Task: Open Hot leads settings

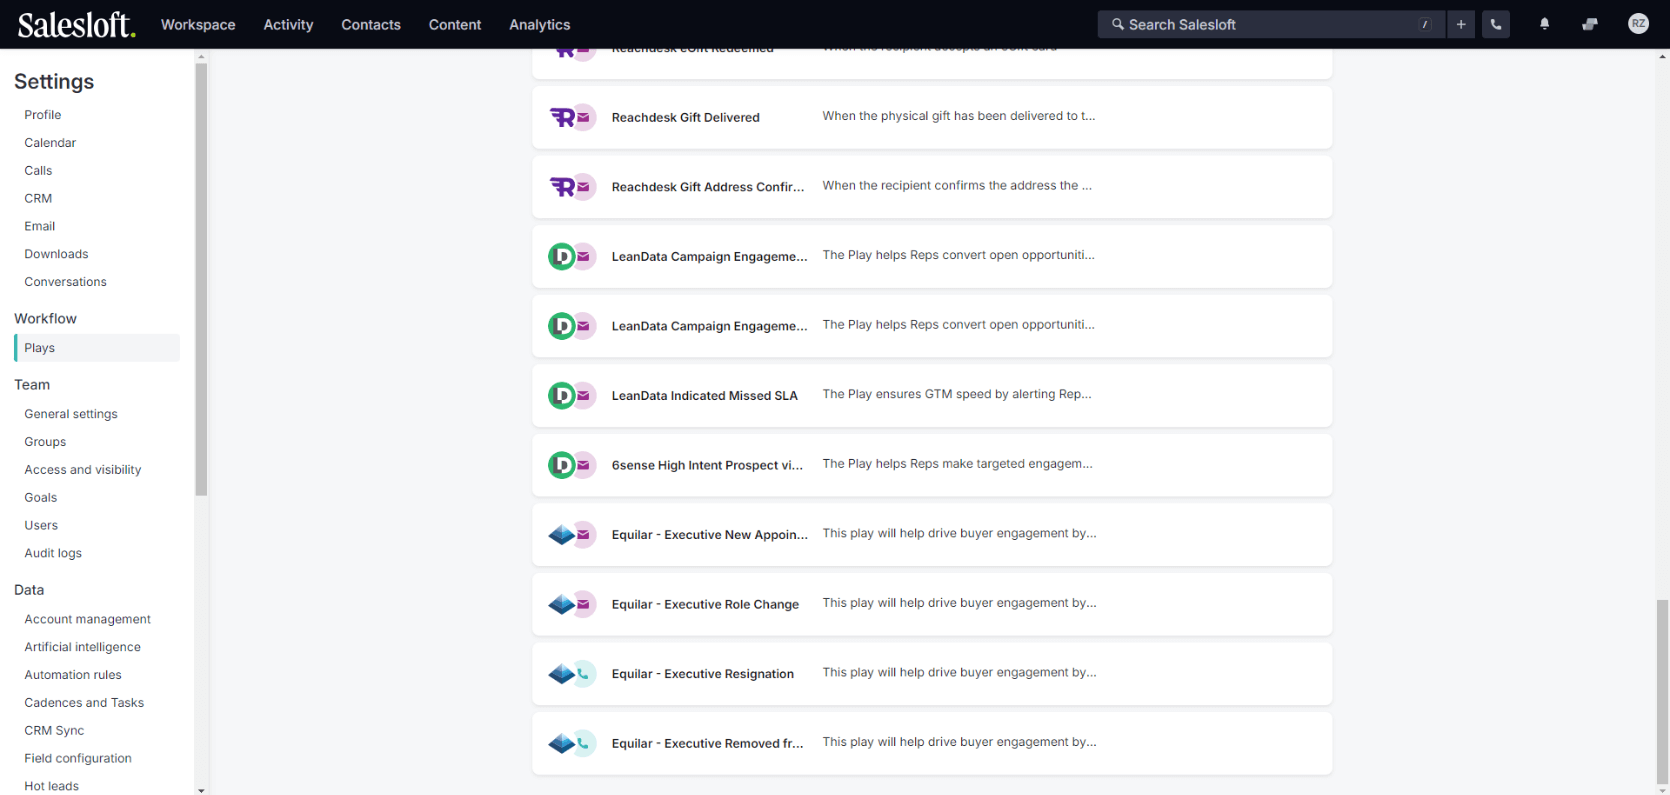Action: pos(52,786)
